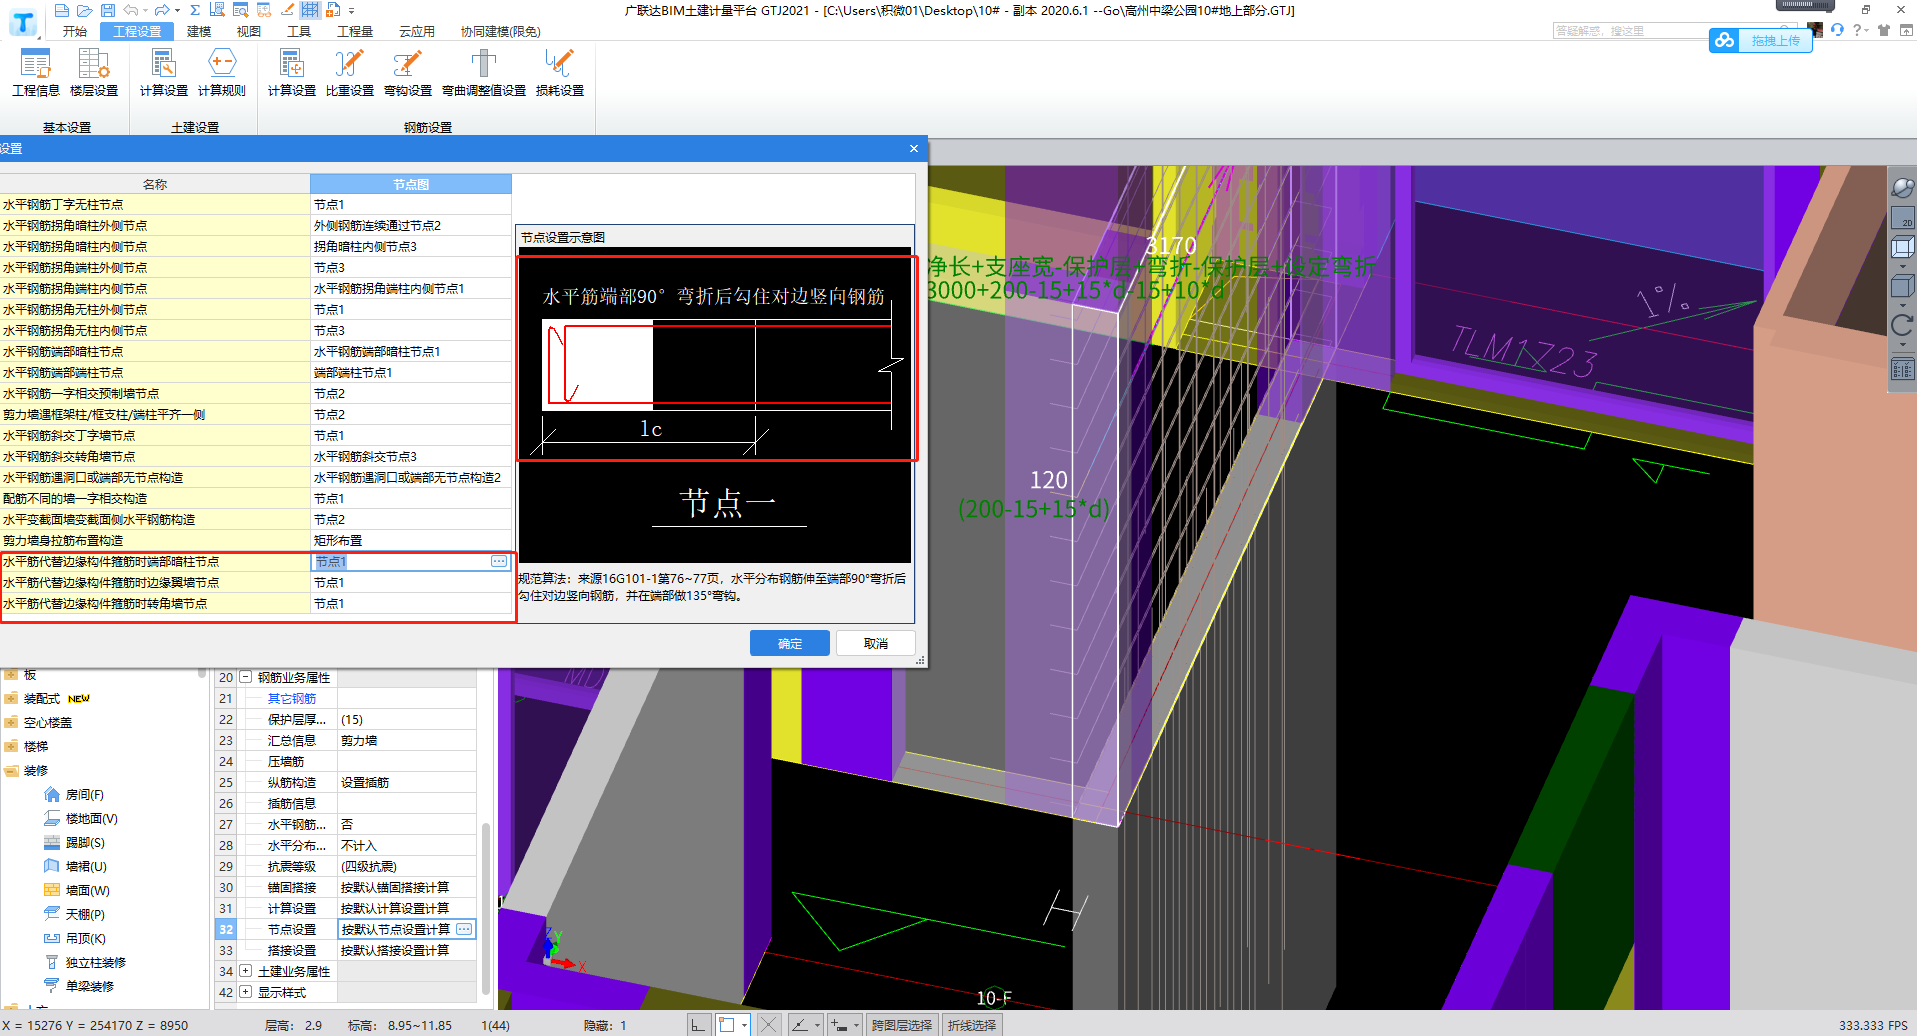Click ellipsis button in 节点1 selected cell
Screen dimensions: 1917x1036
coord(499,562)
